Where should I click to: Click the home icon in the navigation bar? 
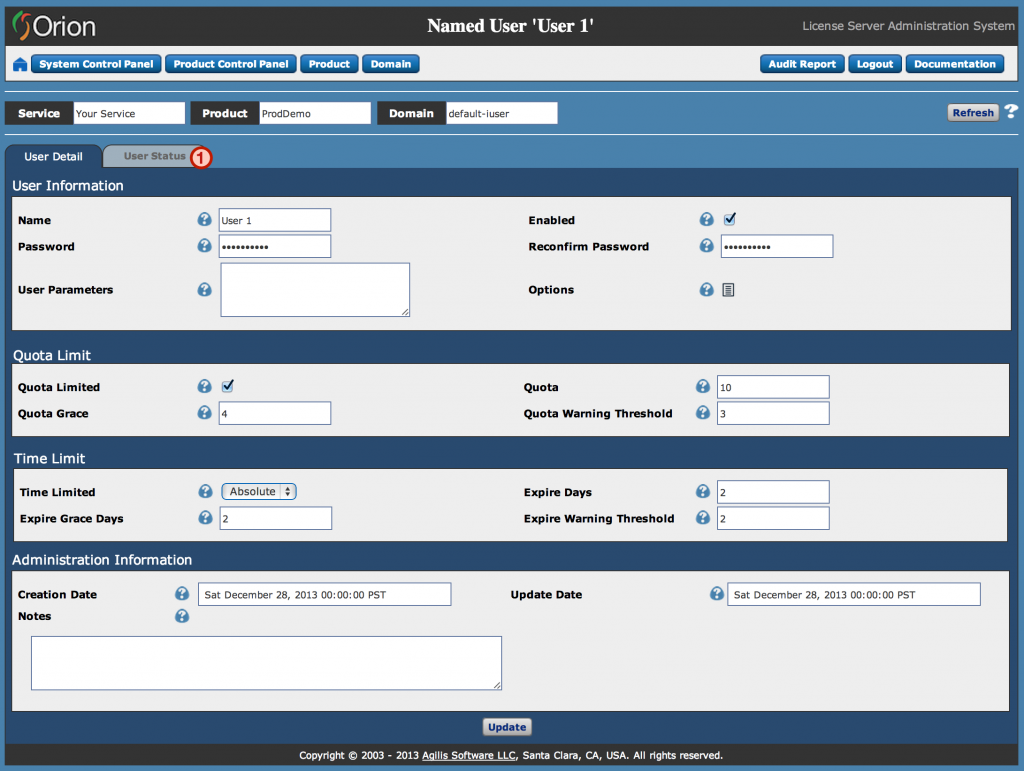coord(20,63)
